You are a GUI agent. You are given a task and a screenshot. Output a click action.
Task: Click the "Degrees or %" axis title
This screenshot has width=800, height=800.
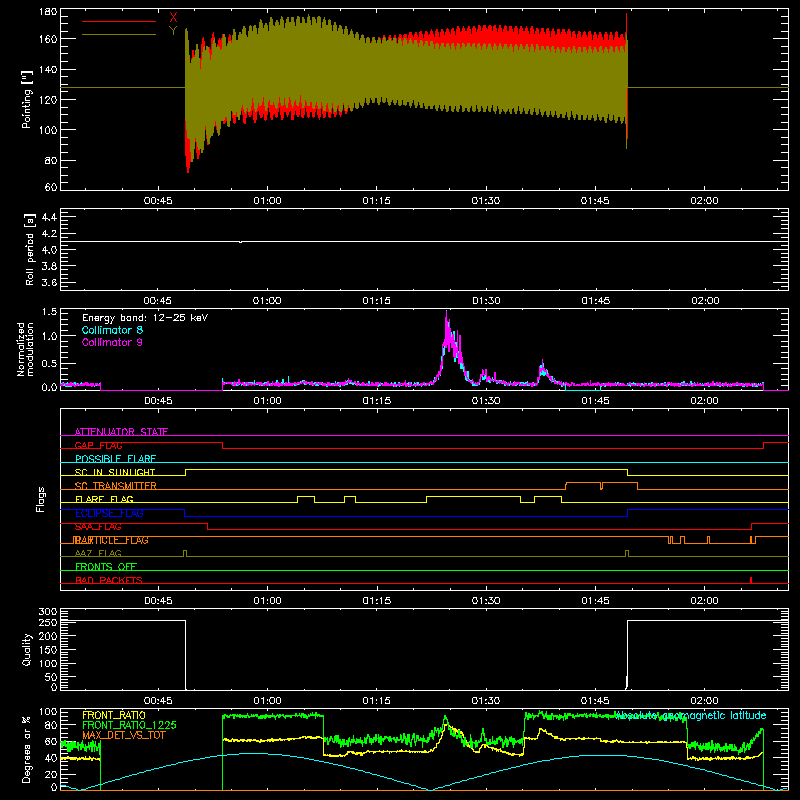[x=27, y=749]
